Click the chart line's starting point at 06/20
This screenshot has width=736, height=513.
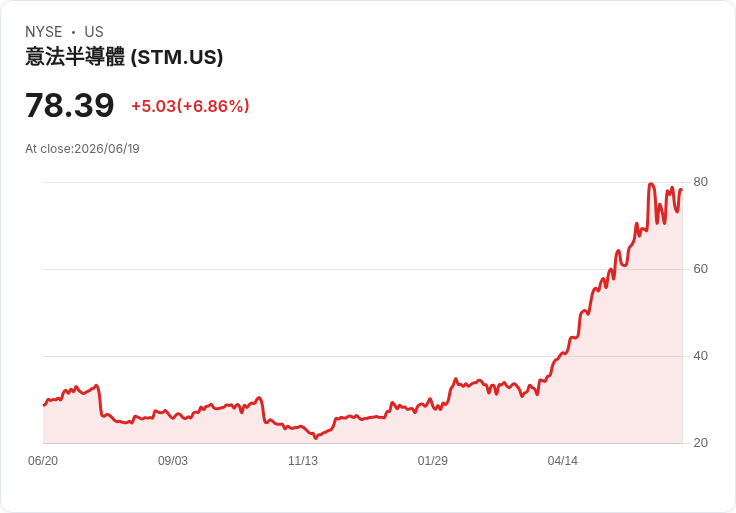pos(44,405)
